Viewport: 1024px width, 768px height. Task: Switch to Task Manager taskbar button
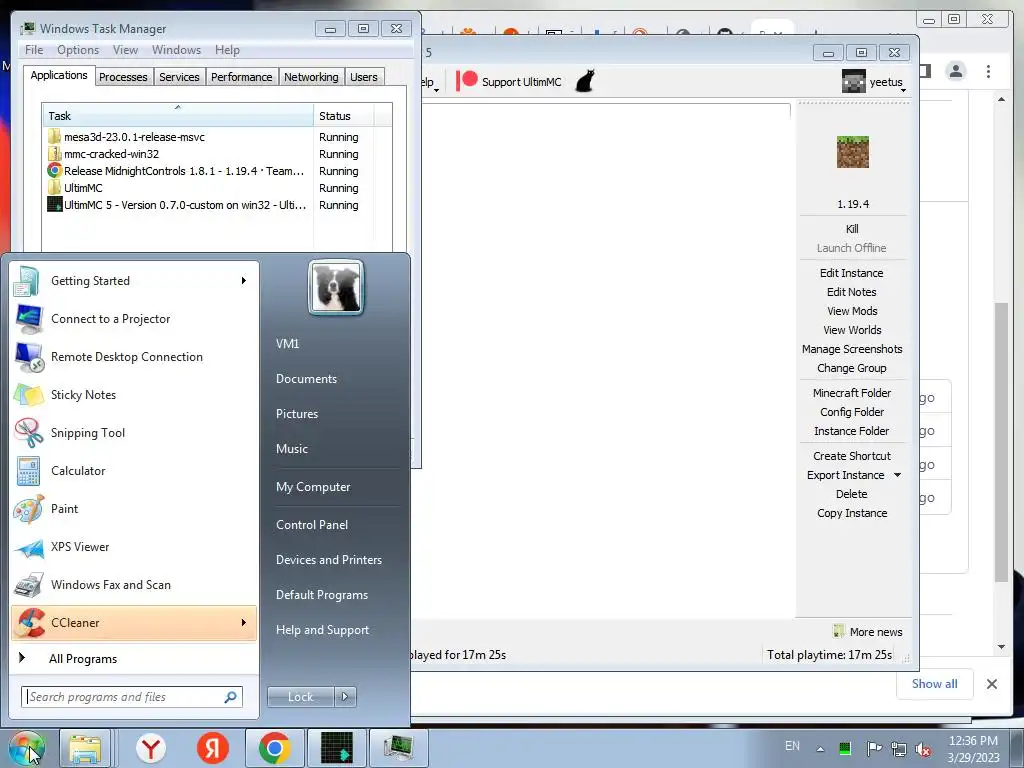click(x=398, y=748)
